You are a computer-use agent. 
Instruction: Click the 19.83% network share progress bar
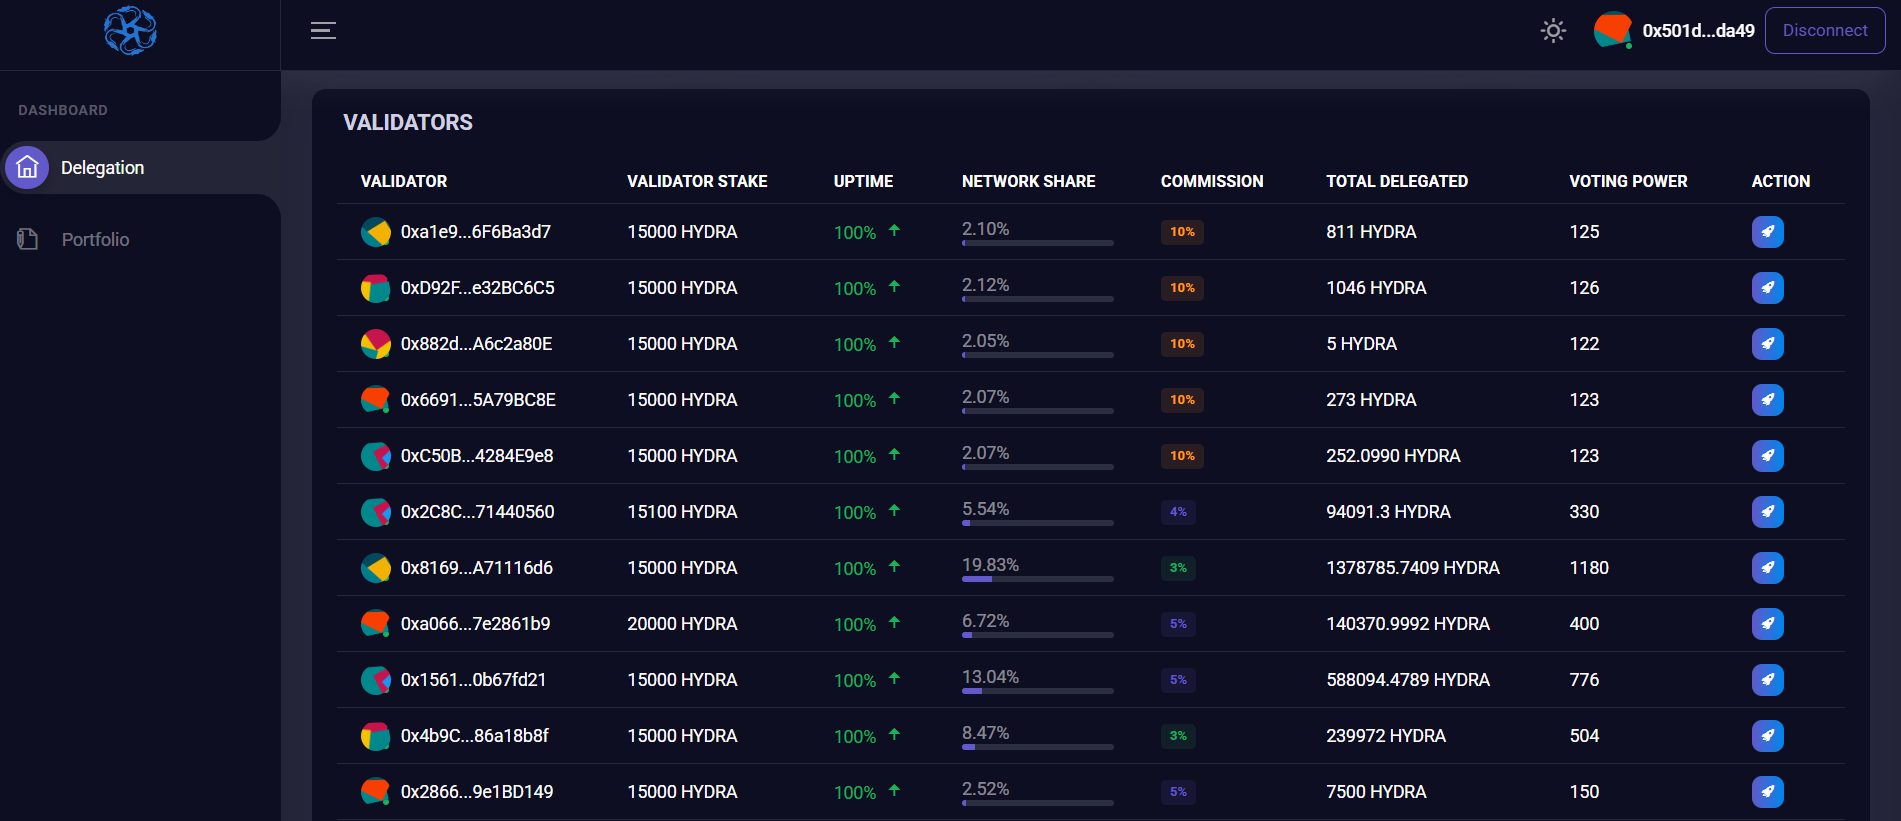[1038, 579]
